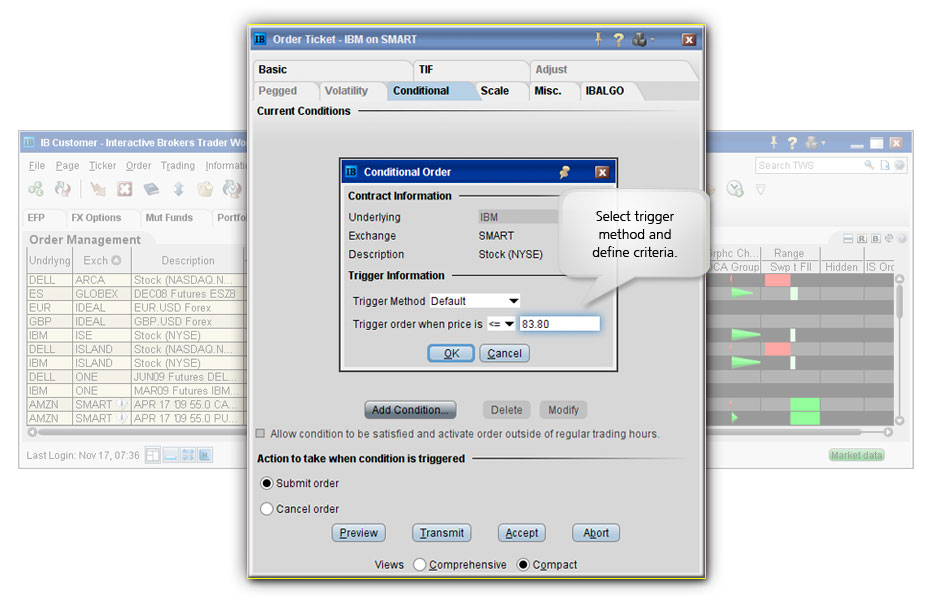The image size is (948, 600).
Task: Click the pushpin icon in Conditional Order dialog
Action: click(565, 172)
